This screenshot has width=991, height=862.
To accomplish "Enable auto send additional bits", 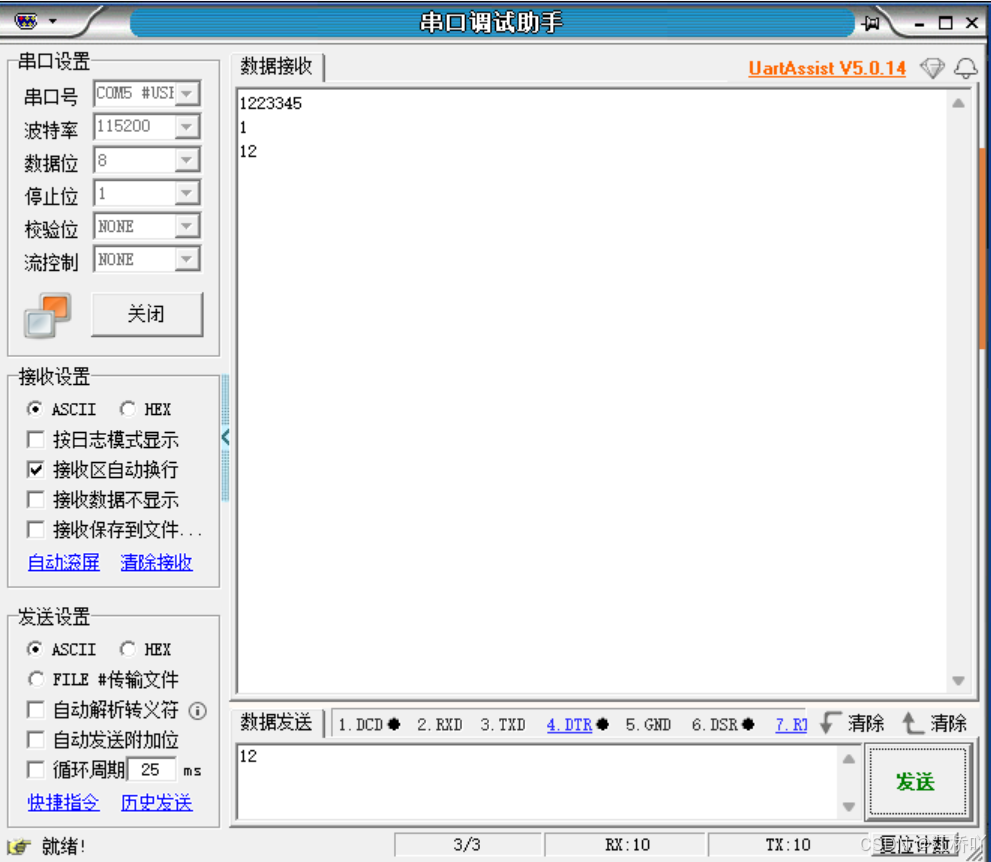I will coord(35,739).
